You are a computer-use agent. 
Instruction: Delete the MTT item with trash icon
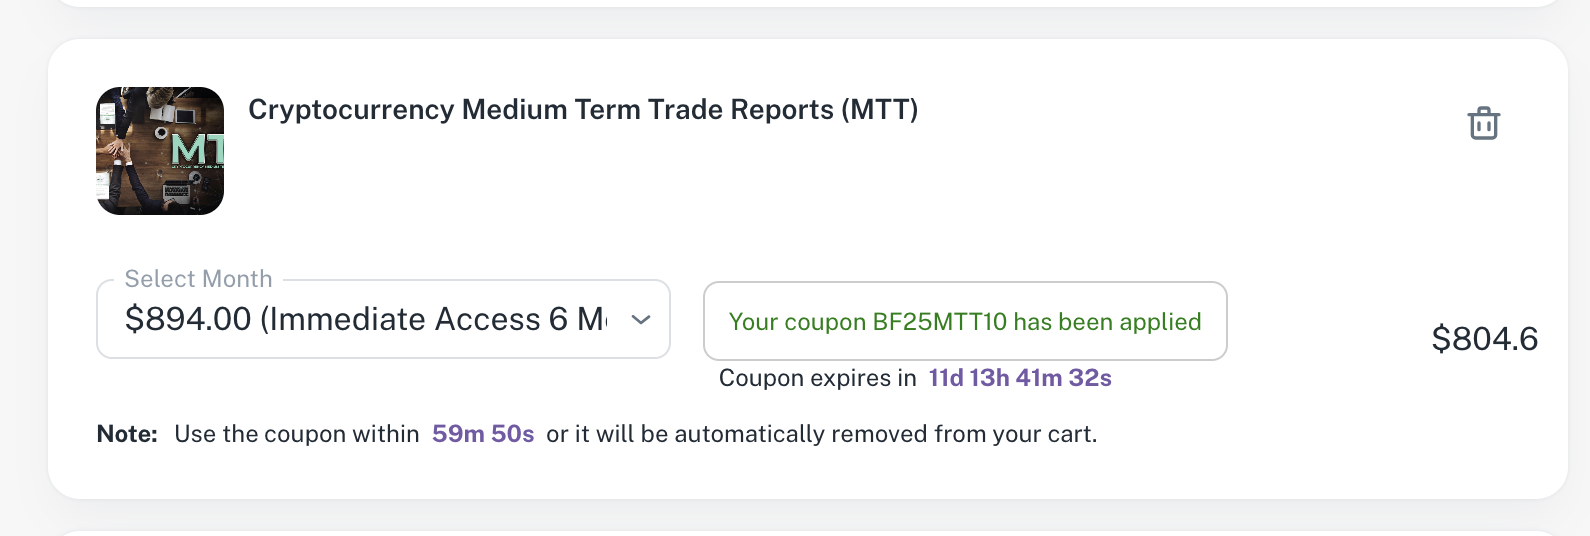[x=1483, y=123]
